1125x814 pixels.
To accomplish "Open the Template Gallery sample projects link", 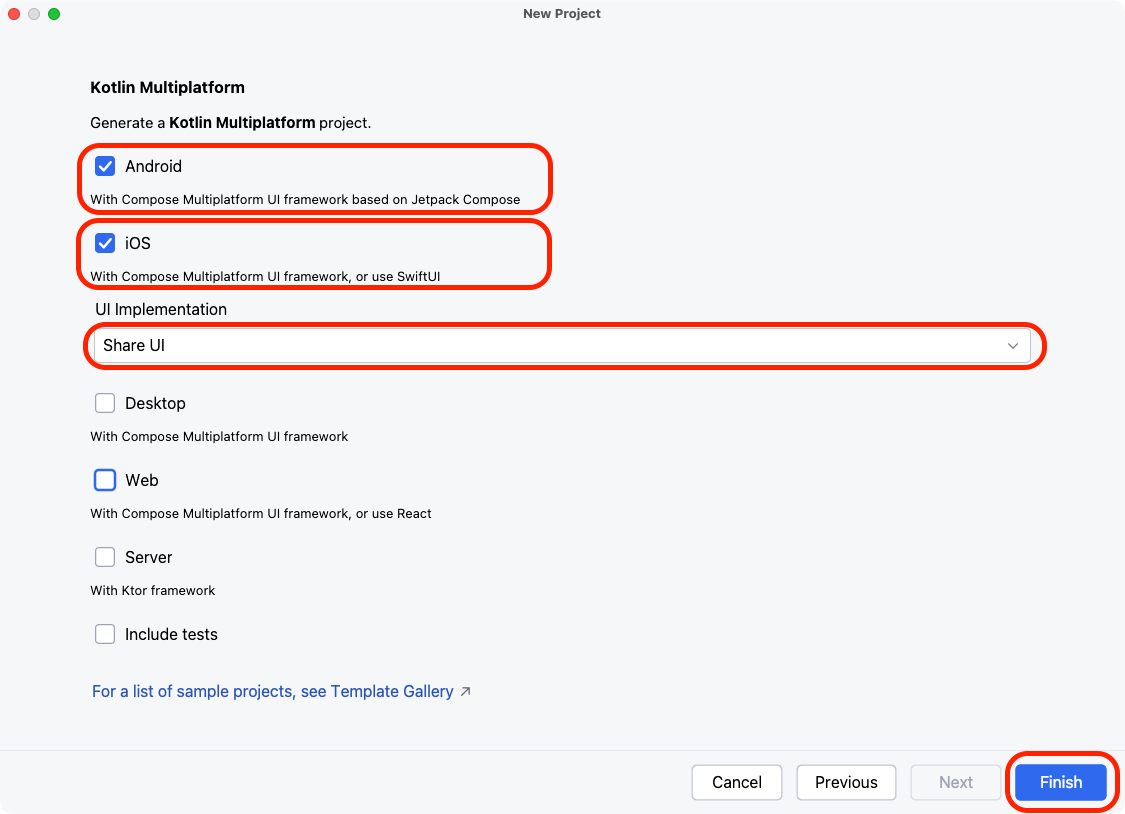I will (x=272, y=691).
